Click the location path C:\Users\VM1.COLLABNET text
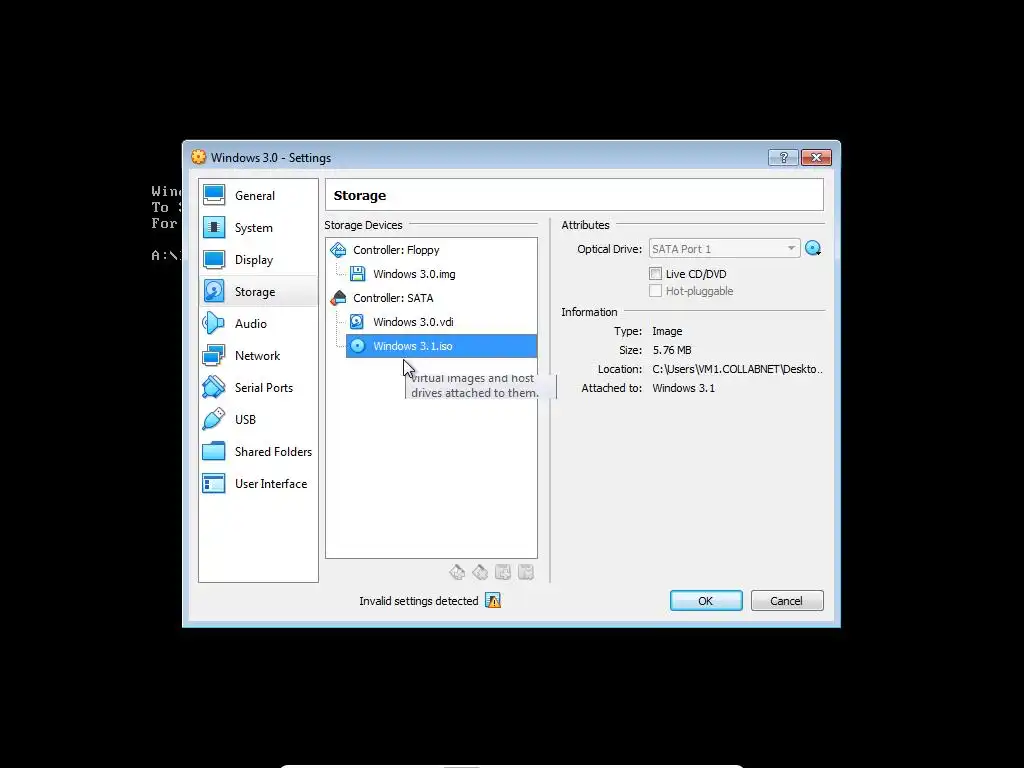 coord(737,369)
